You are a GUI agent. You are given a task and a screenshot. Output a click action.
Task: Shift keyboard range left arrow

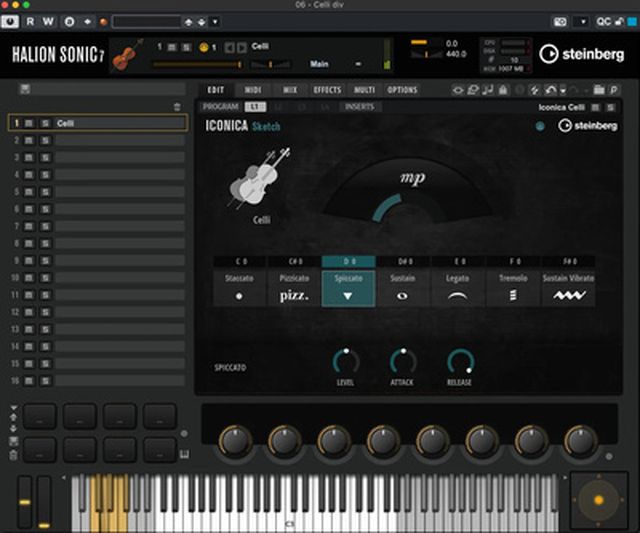[64, 477]
